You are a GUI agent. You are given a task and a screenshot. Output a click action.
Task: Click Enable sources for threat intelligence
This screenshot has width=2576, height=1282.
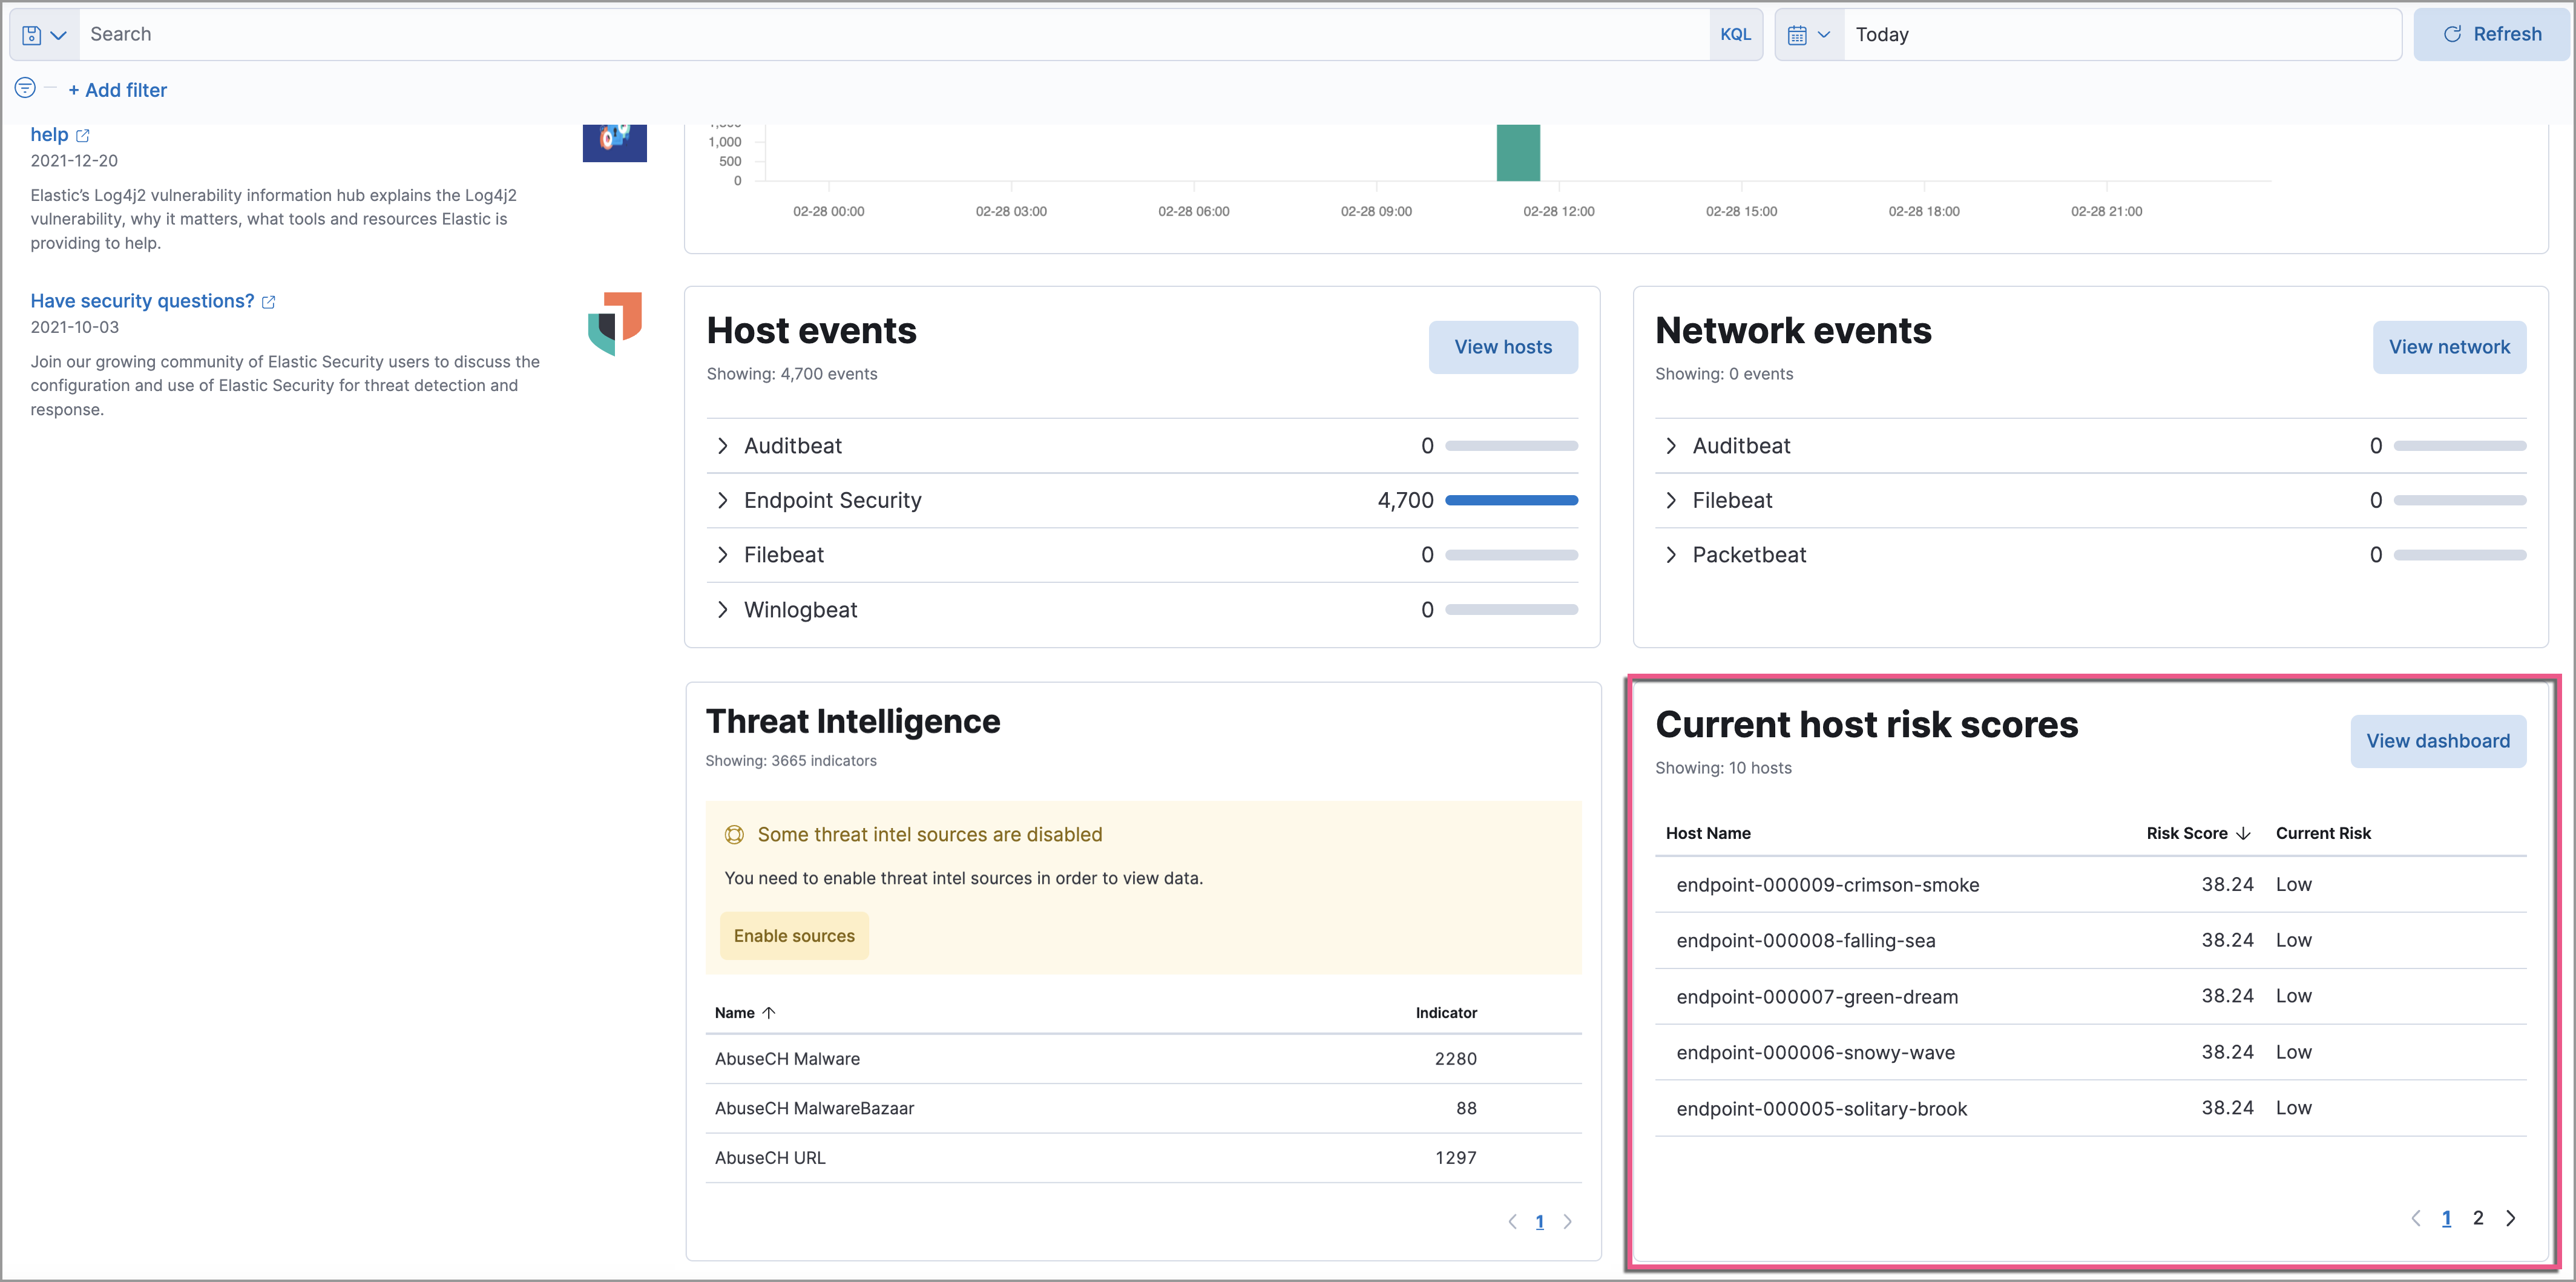(793, 935)
